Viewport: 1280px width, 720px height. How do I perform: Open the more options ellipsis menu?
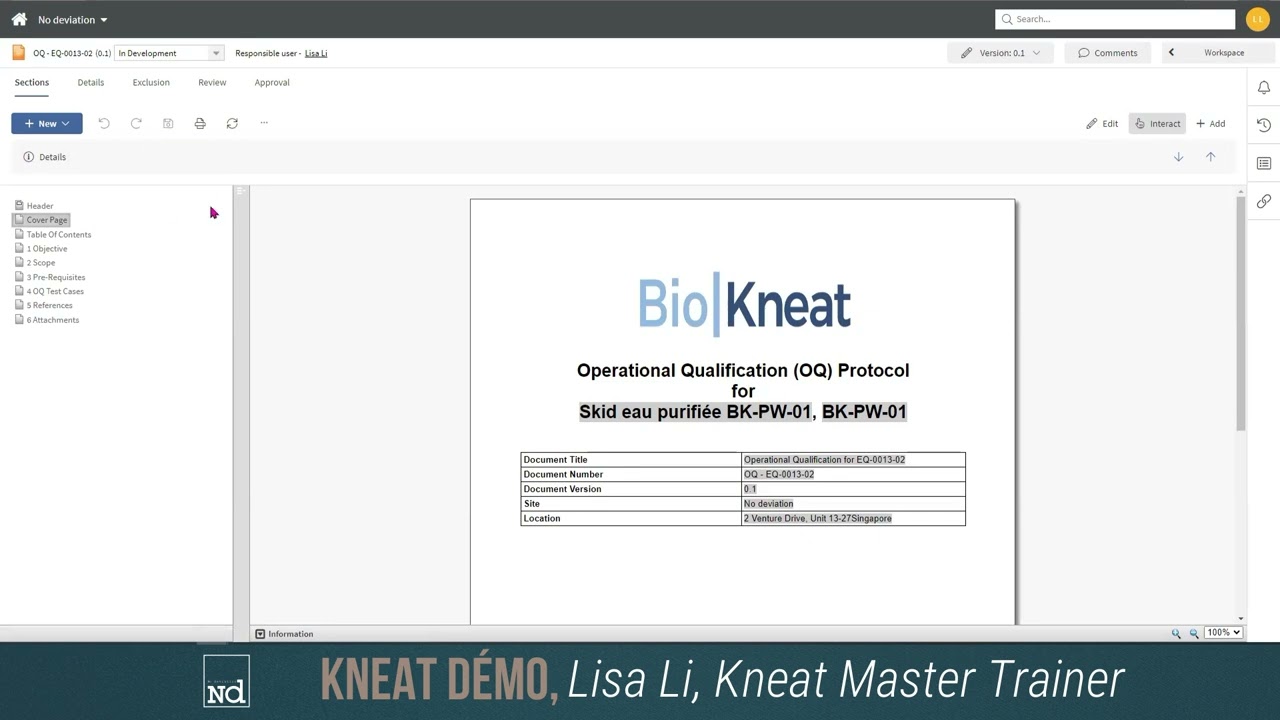click(x=264, y=123)
